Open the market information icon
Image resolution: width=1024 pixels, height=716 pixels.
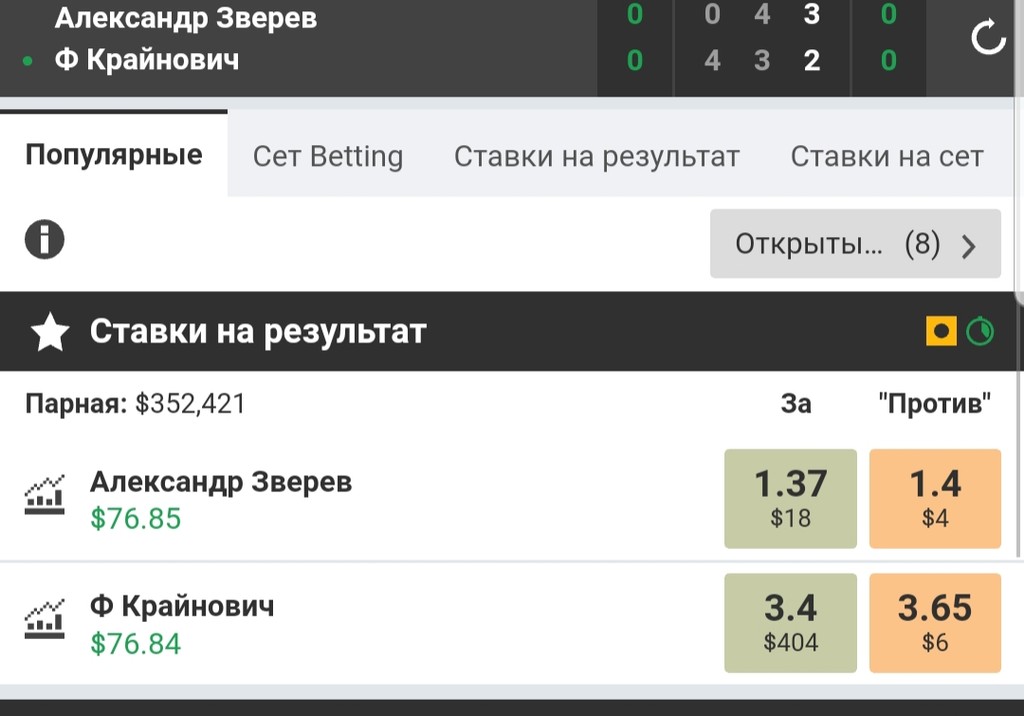point(44,241)
